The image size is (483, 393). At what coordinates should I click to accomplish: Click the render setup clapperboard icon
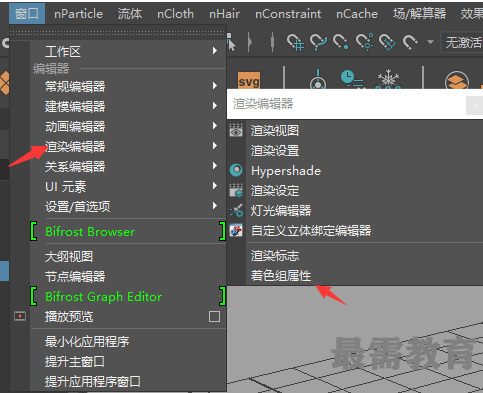[x=236, y=190]
